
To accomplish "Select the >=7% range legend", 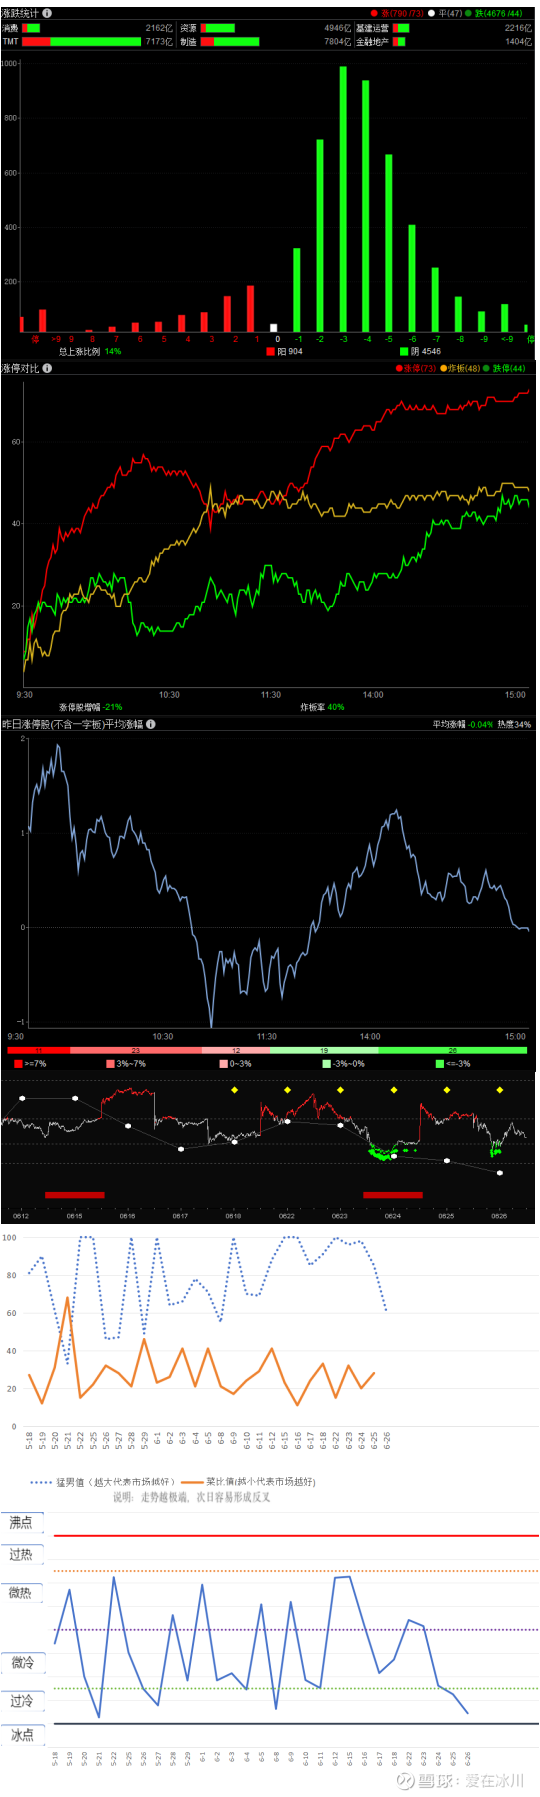I will (x=30, y=1063).
